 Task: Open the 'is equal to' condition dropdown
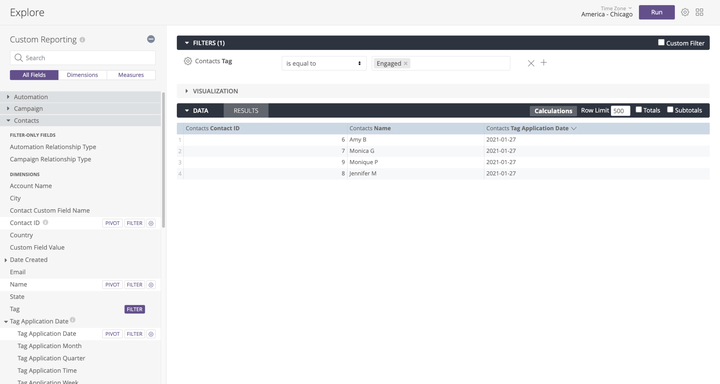tap(324, 63)
